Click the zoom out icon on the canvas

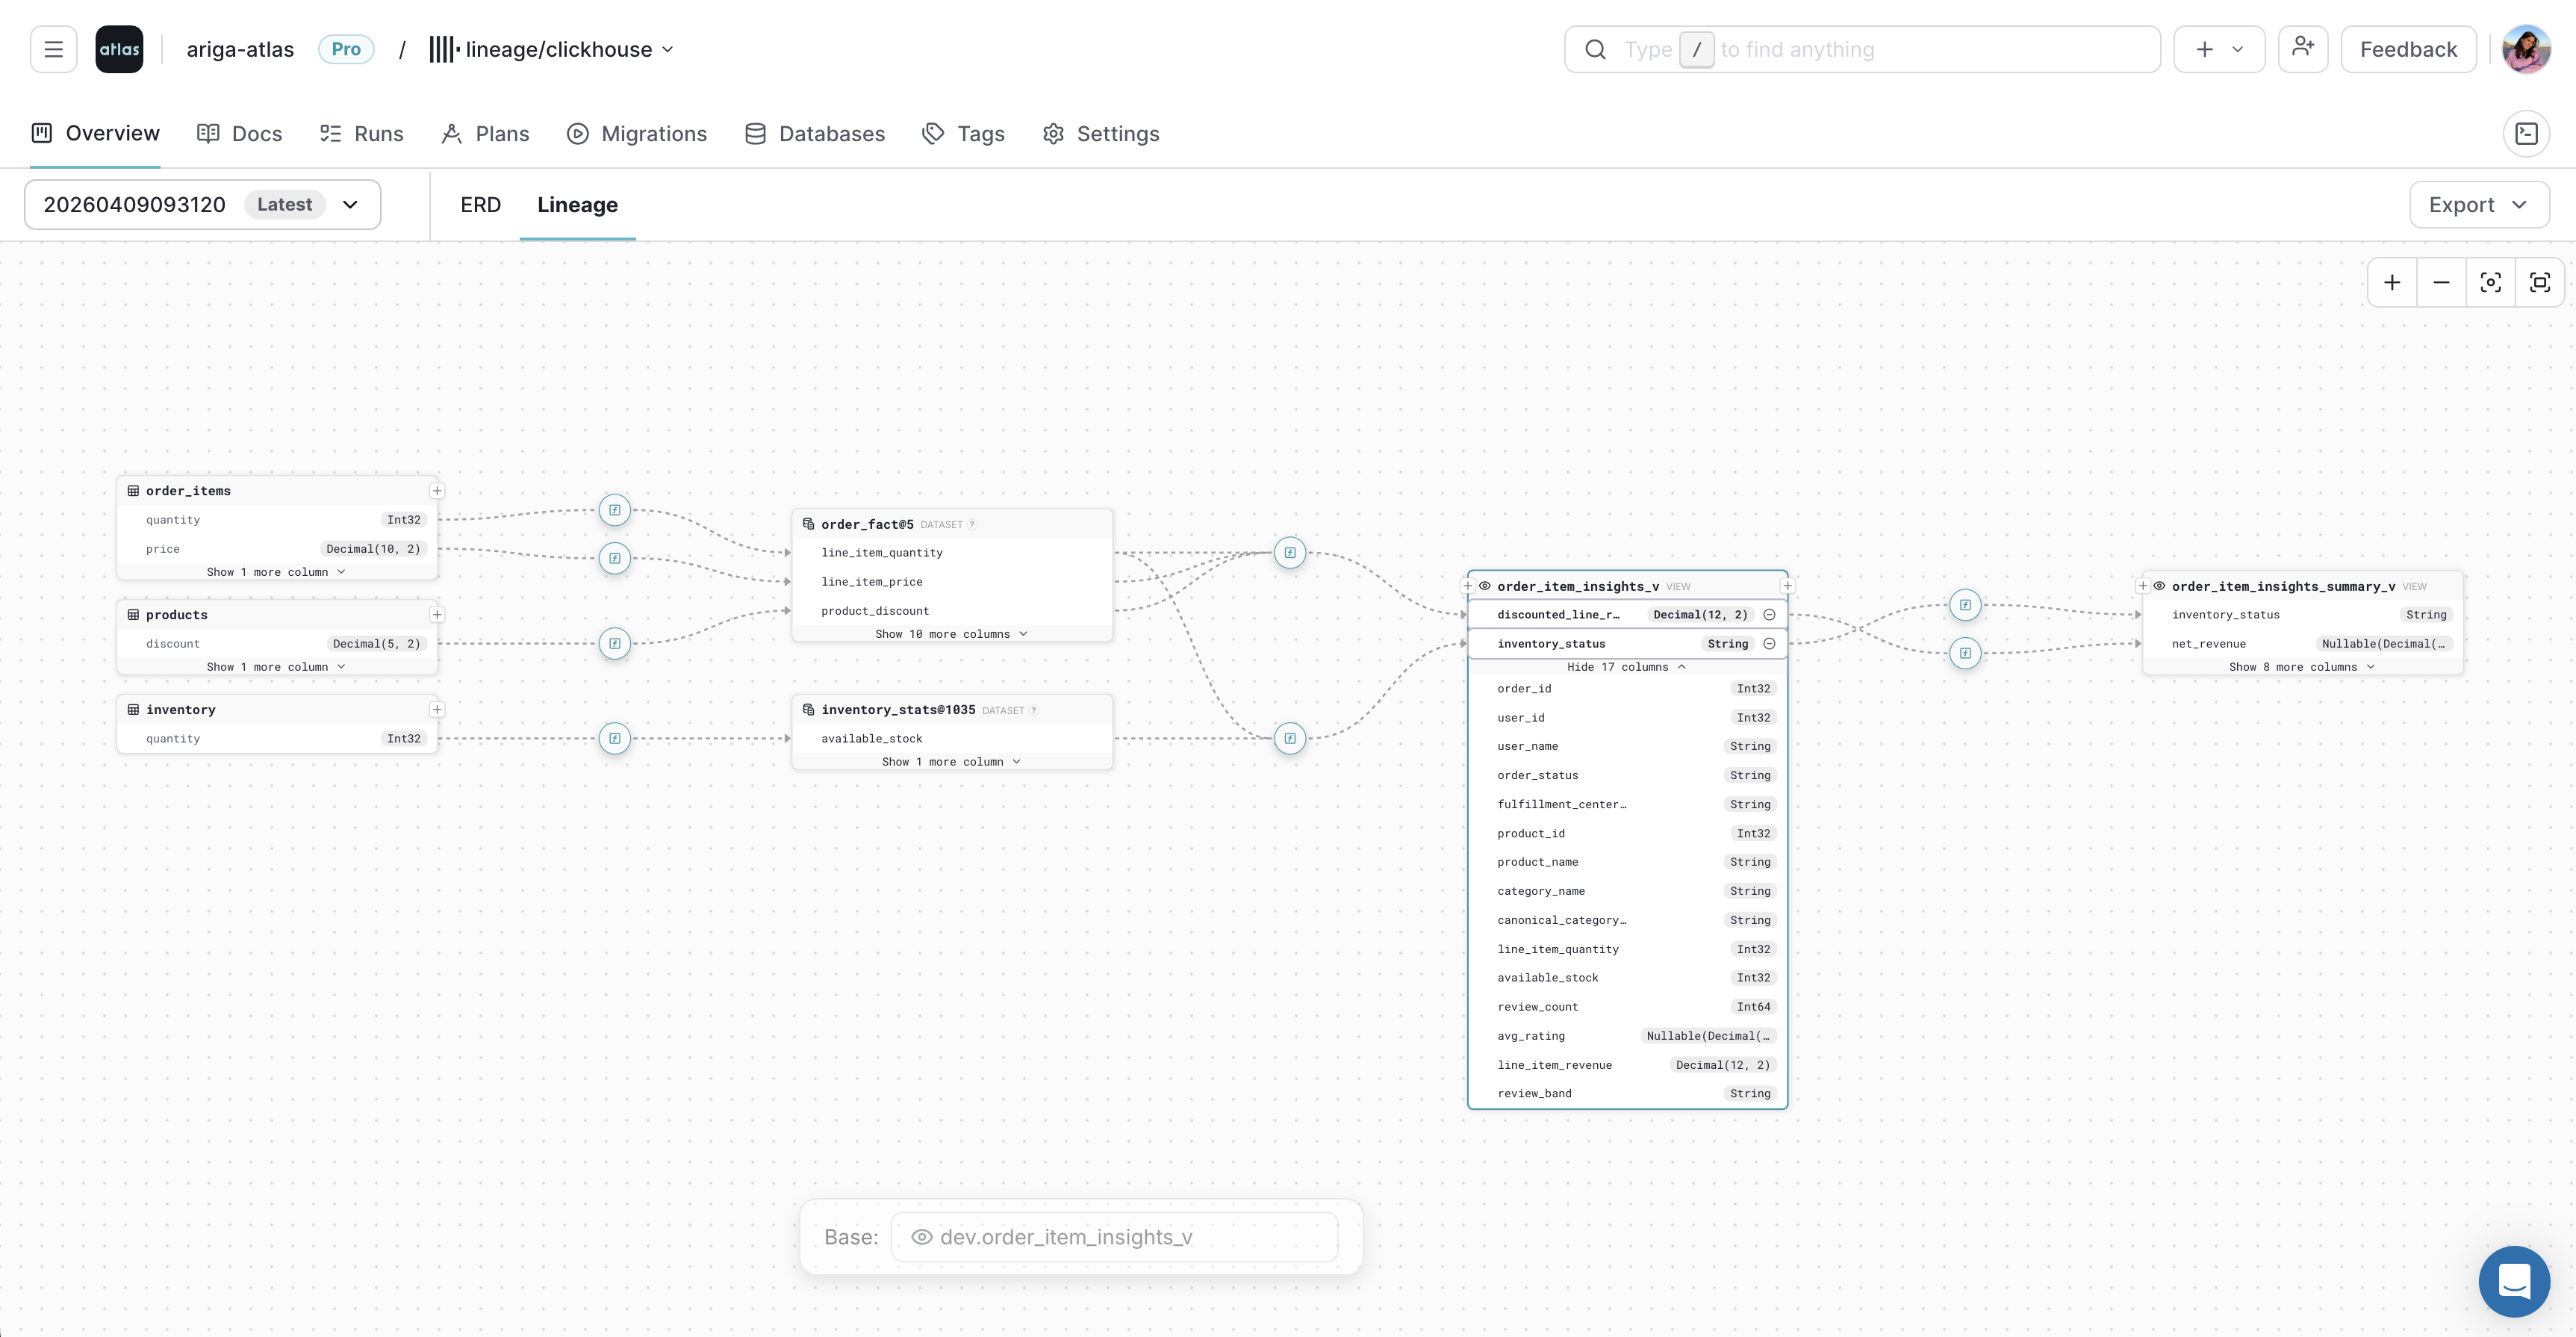[2441, 282]
